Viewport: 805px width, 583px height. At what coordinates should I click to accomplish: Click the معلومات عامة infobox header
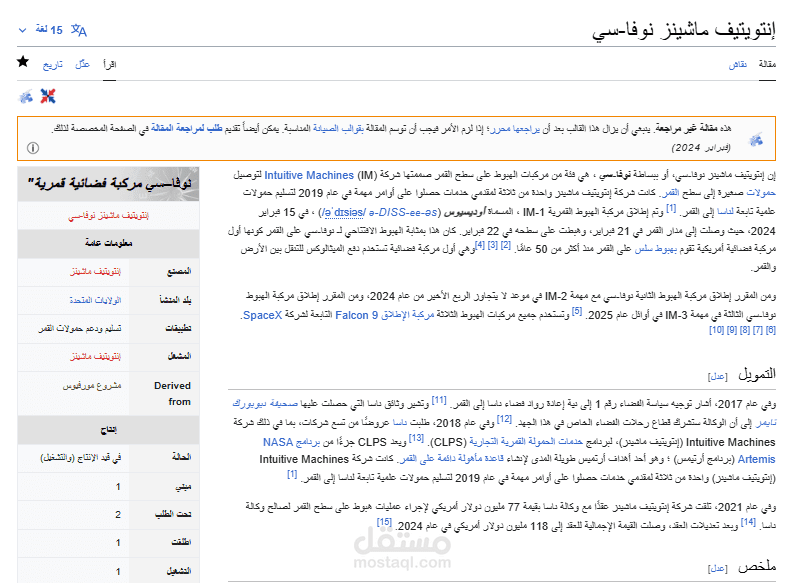point(108,243)
